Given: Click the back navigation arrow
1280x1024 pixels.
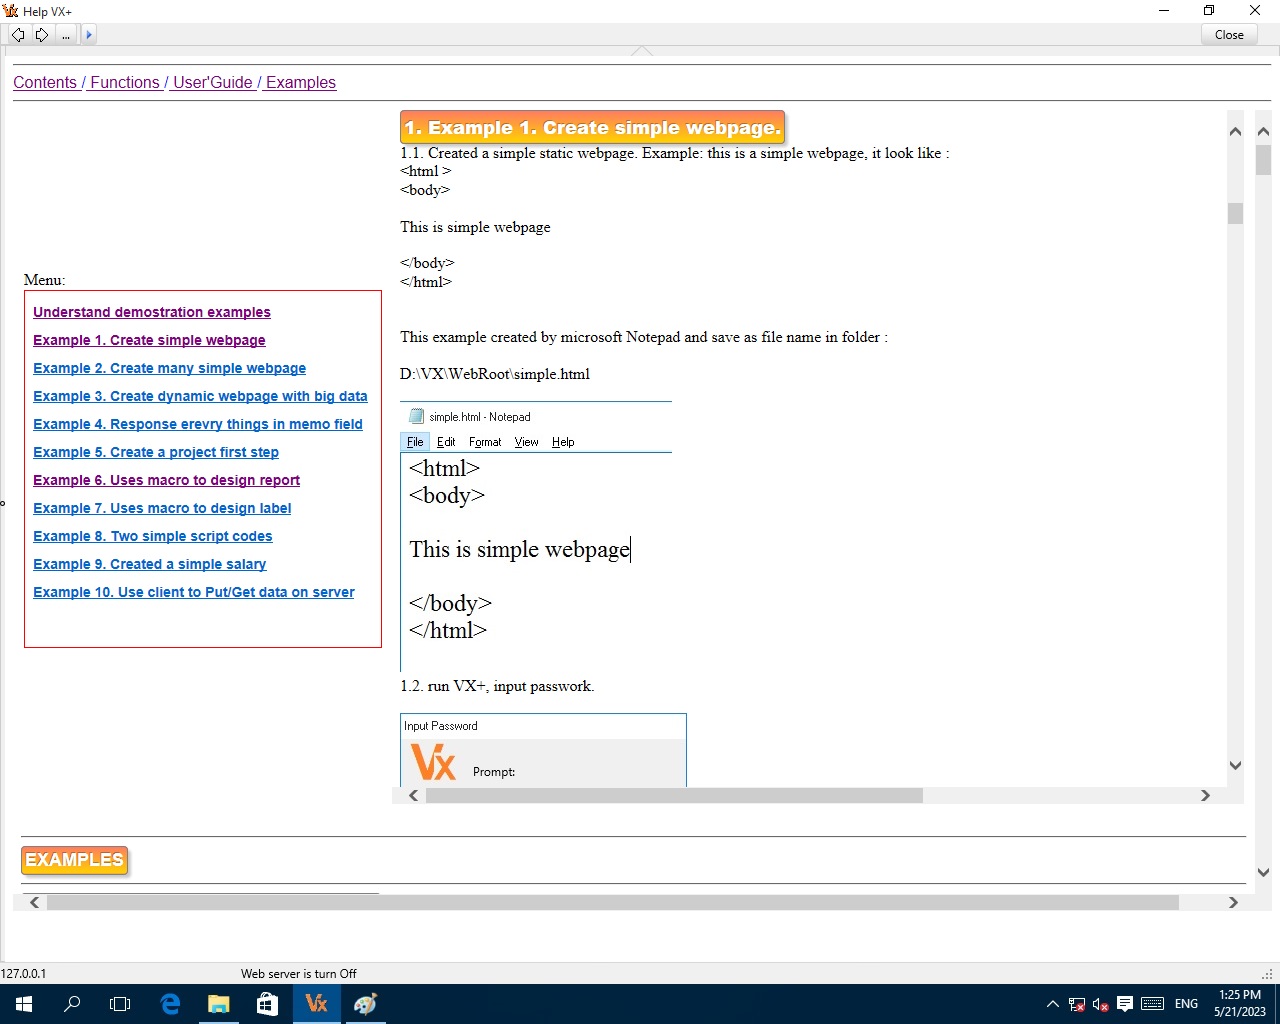Looking at the screenshot, I should 18,35.
